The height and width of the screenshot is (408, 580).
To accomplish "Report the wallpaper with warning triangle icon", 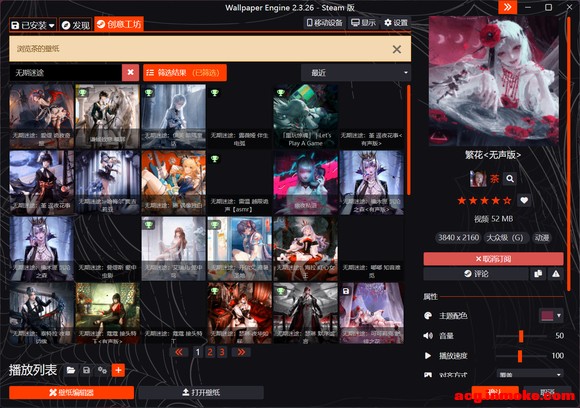I will (556, 274).
